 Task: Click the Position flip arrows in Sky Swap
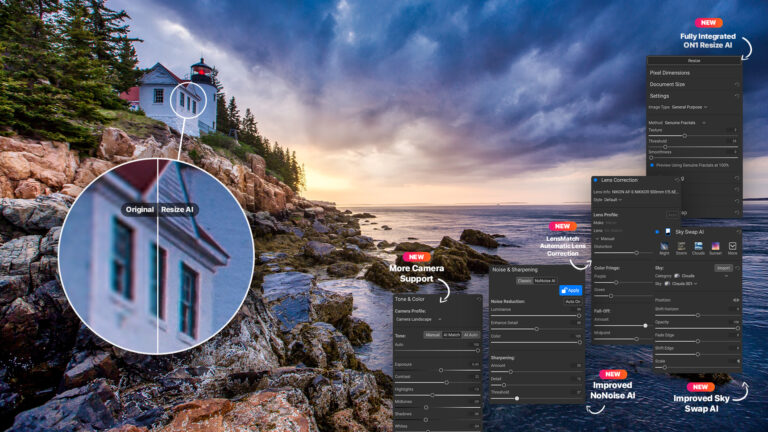coord(736,300)
